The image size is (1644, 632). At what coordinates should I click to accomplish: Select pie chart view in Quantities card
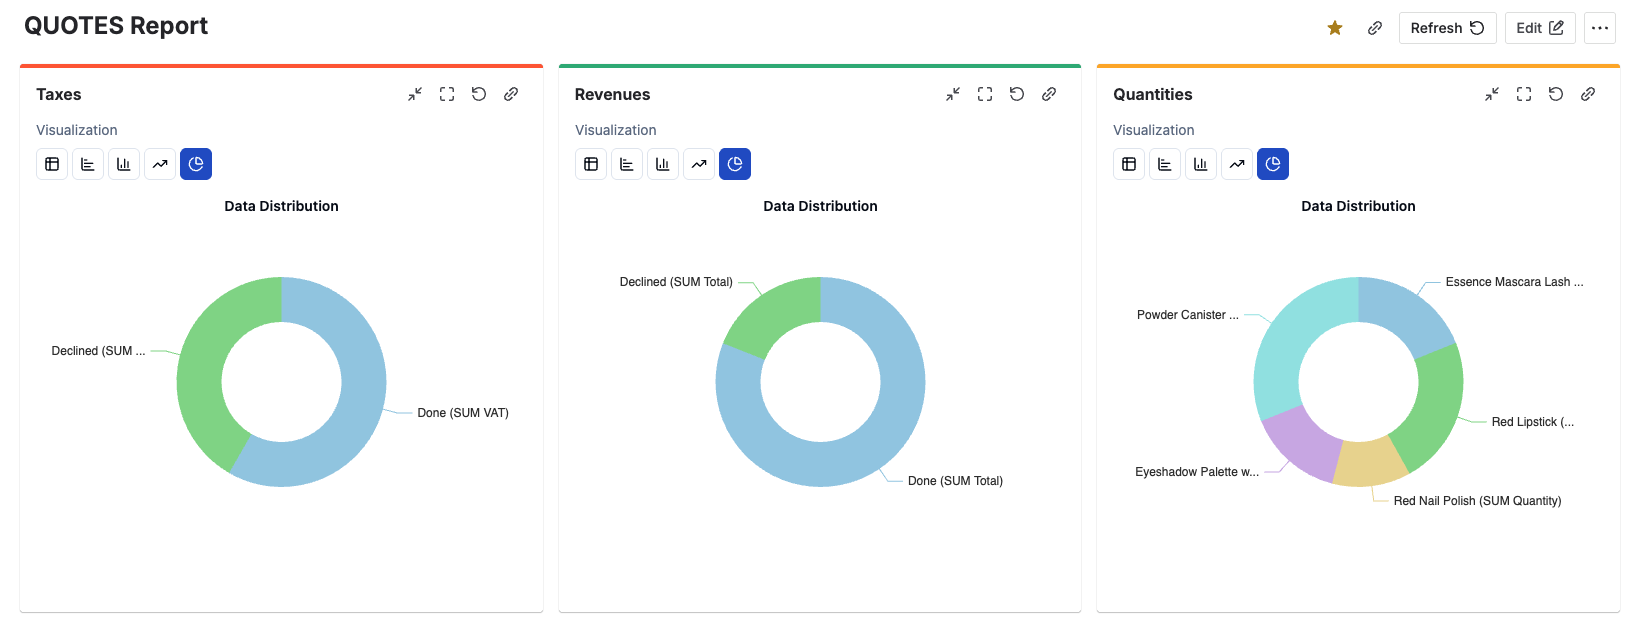(x=1273, y=164)
